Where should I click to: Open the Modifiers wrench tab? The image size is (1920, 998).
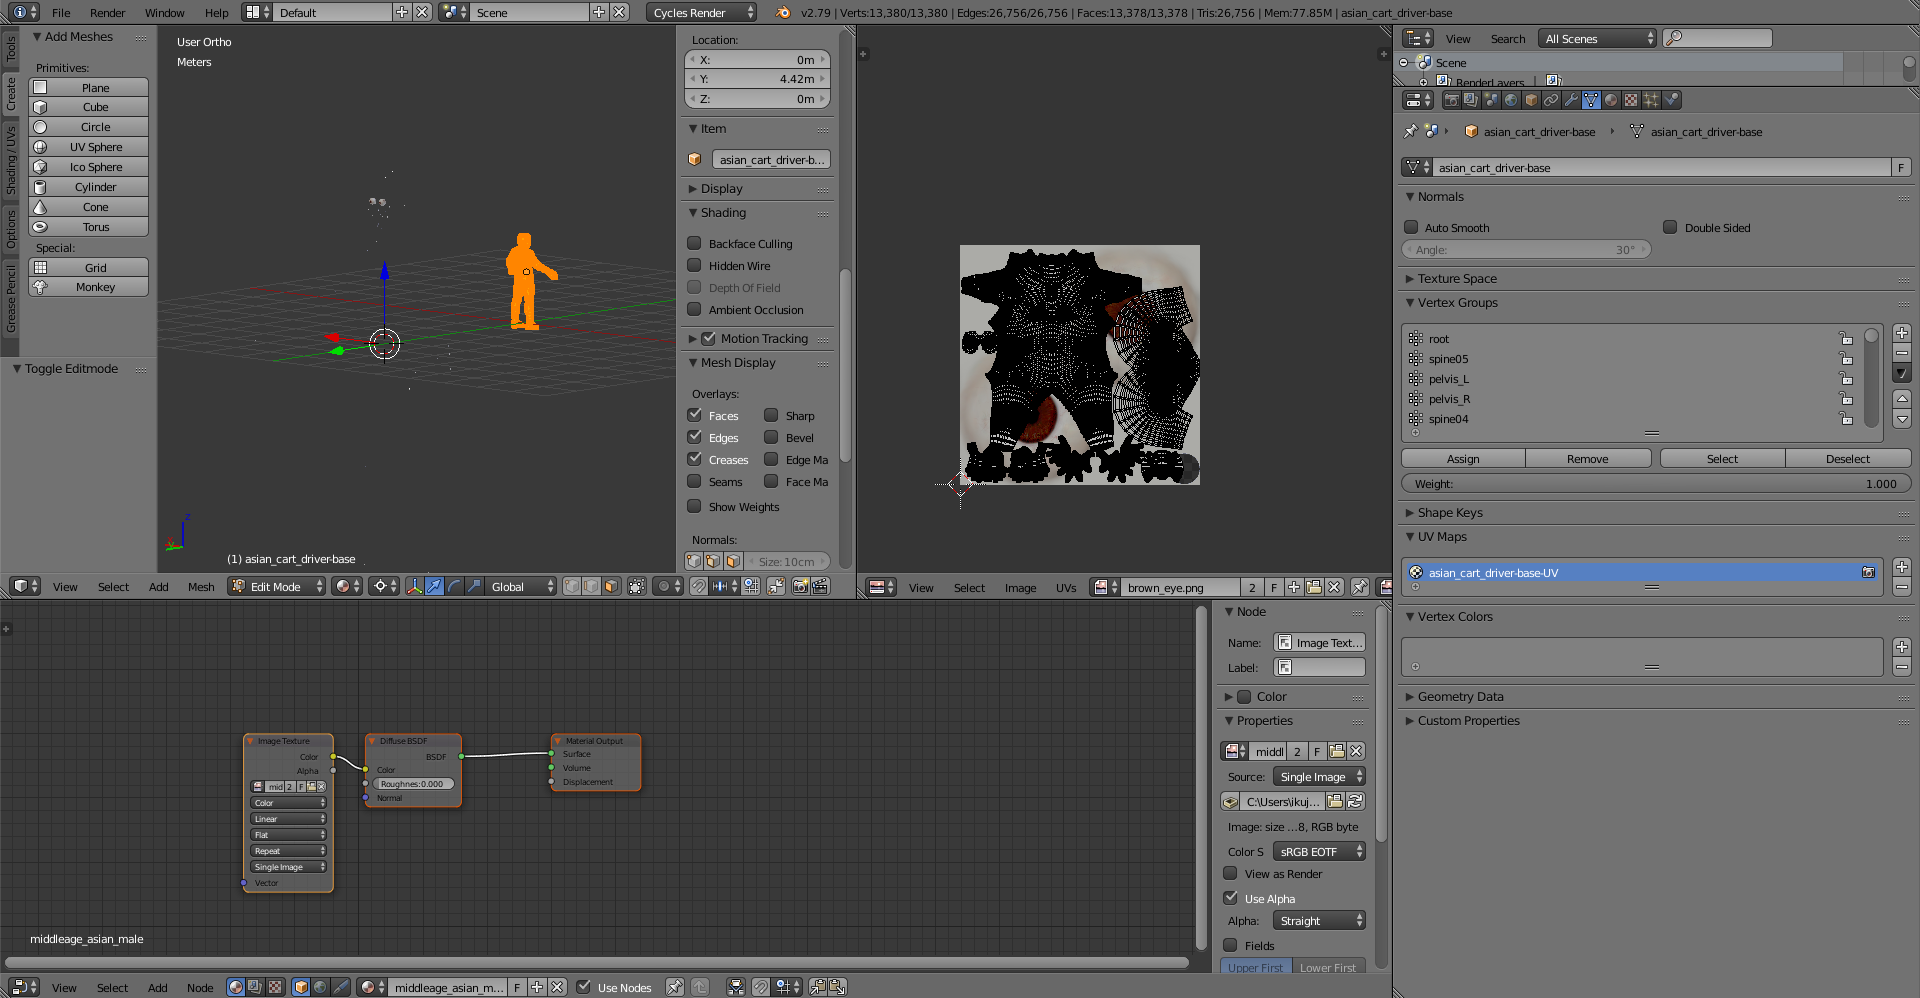[x=1571, y=100]
